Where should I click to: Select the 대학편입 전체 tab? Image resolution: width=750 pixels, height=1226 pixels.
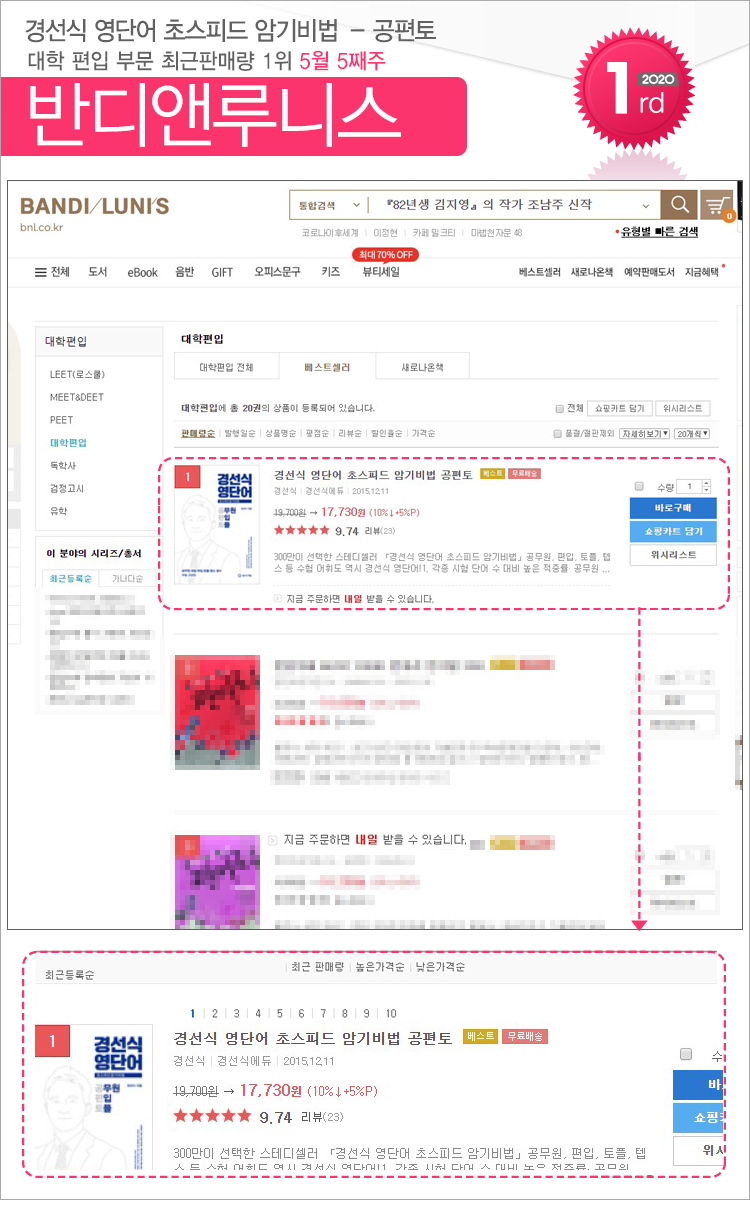pyautogui.click(x=226, y=367)
